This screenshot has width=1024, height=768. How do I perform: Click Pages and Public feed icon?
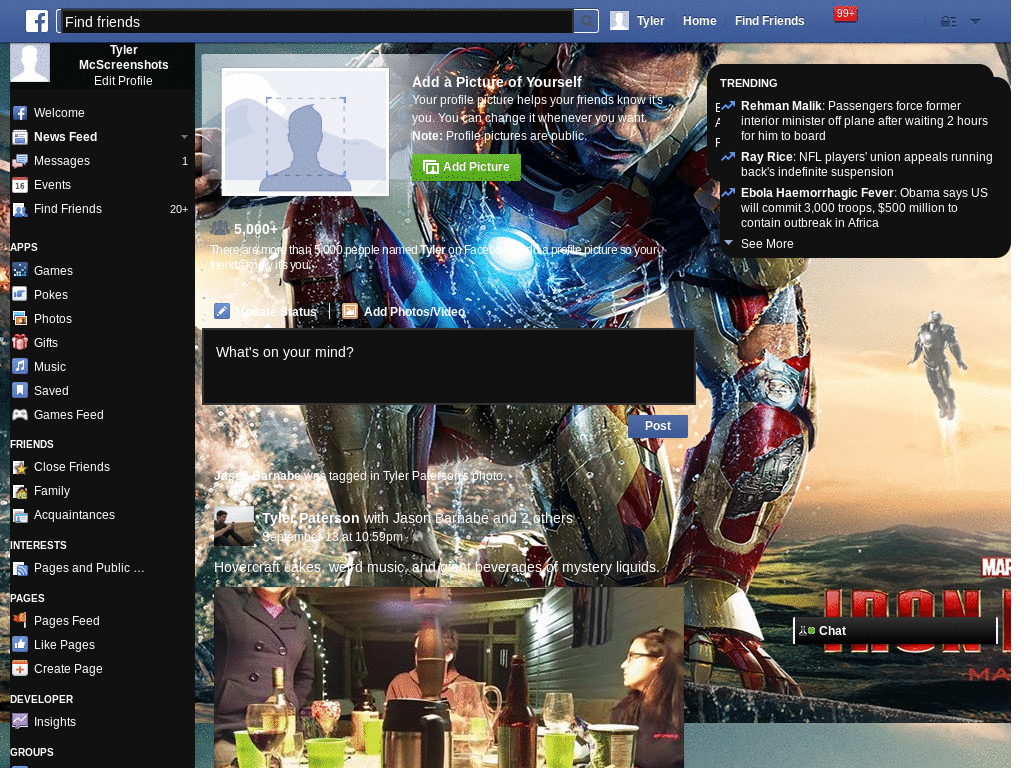pos(20,568)
